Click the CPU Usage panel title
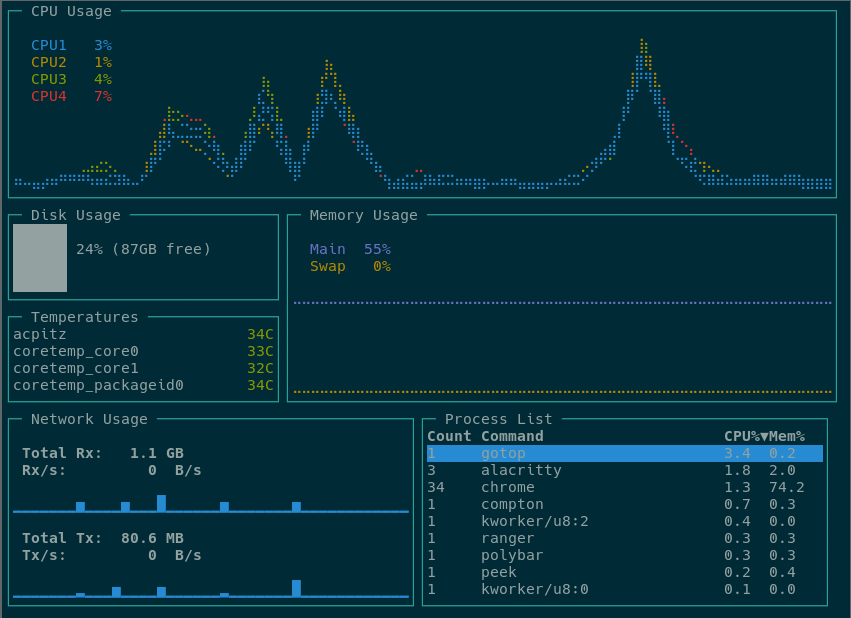The image size is (851, 618). [x=71, y=11]
